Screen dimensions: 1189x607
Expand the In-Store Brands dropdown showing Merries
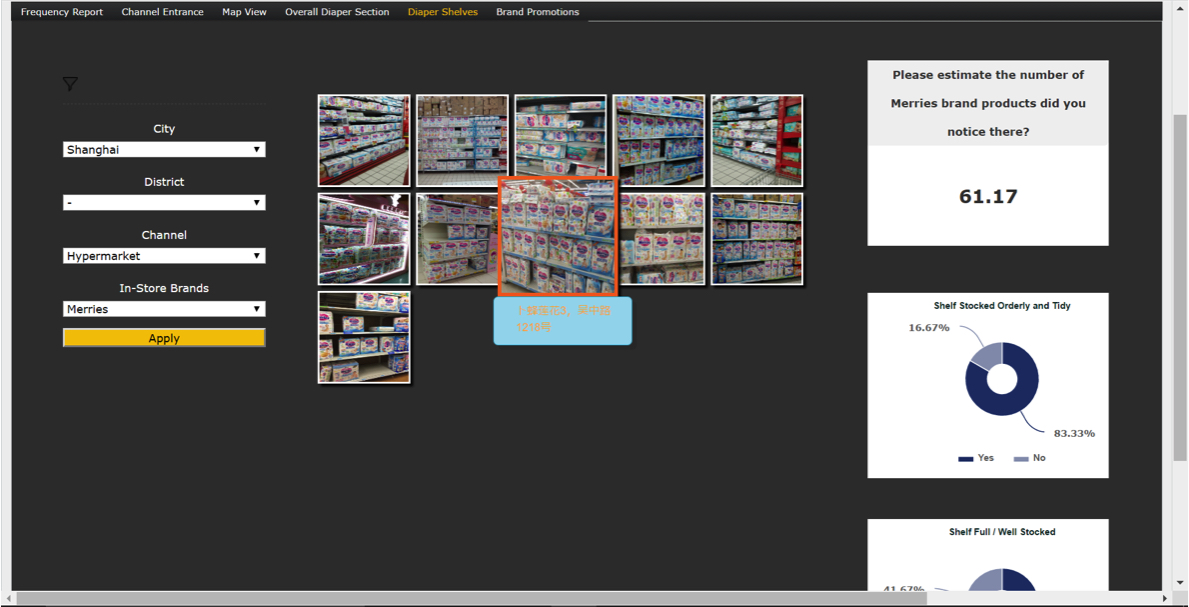[x=164, y=309]
